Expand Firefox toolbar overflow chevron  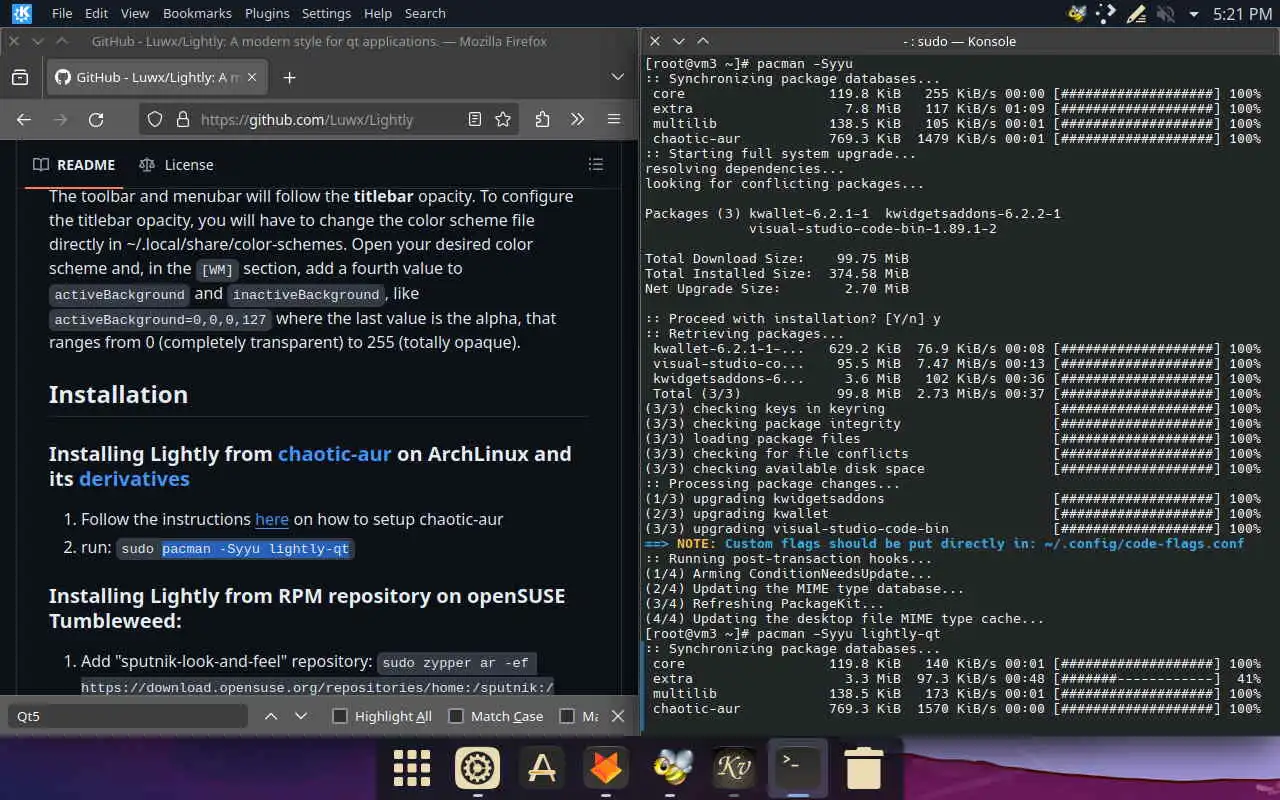(578, 119)
